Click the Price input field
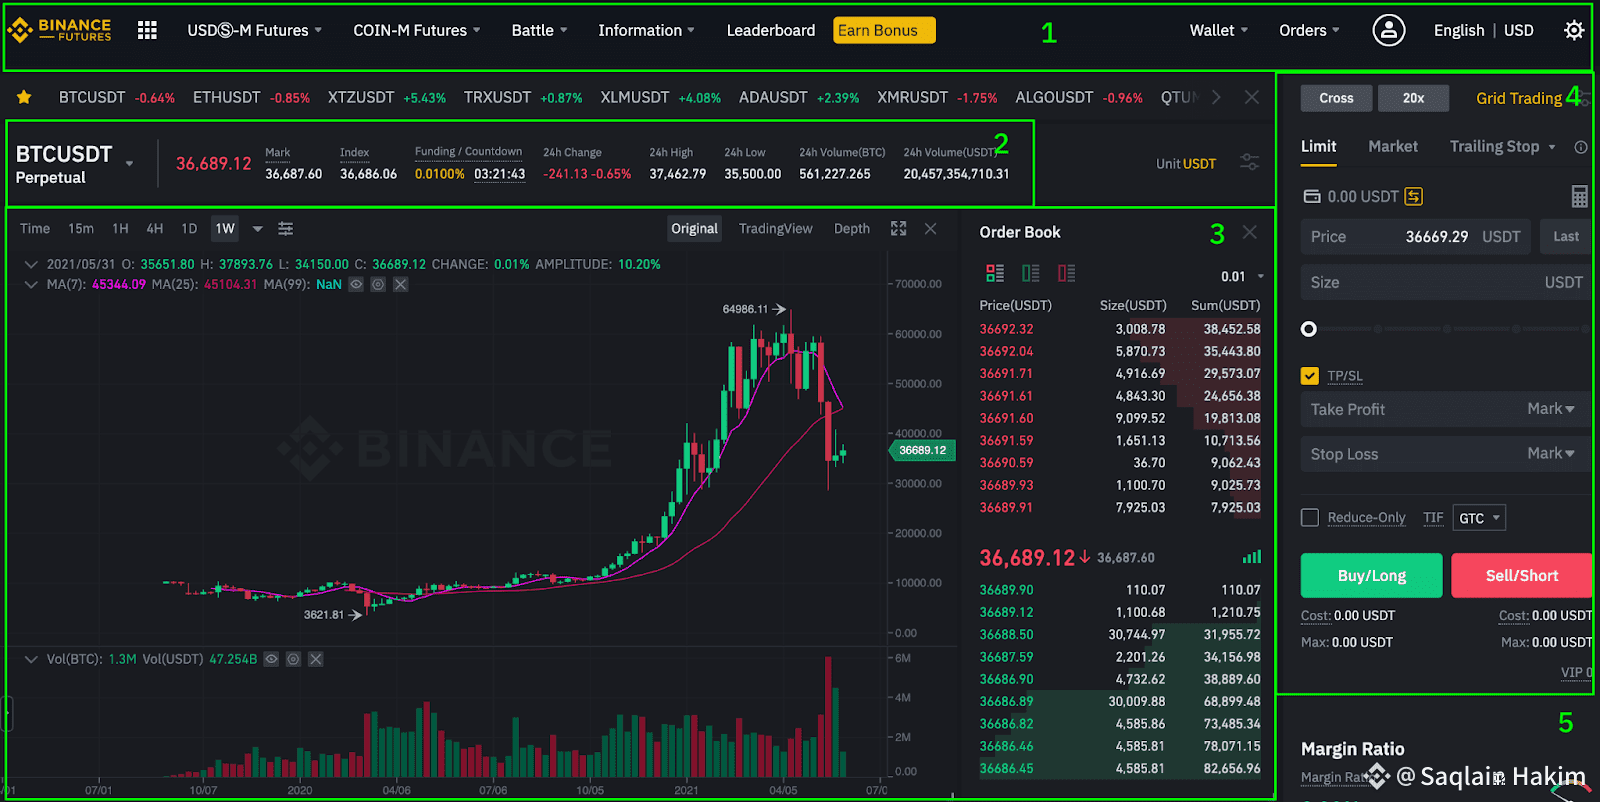Image resolution: width=1600 pixels, height=802 pixels. point(1415,237)
